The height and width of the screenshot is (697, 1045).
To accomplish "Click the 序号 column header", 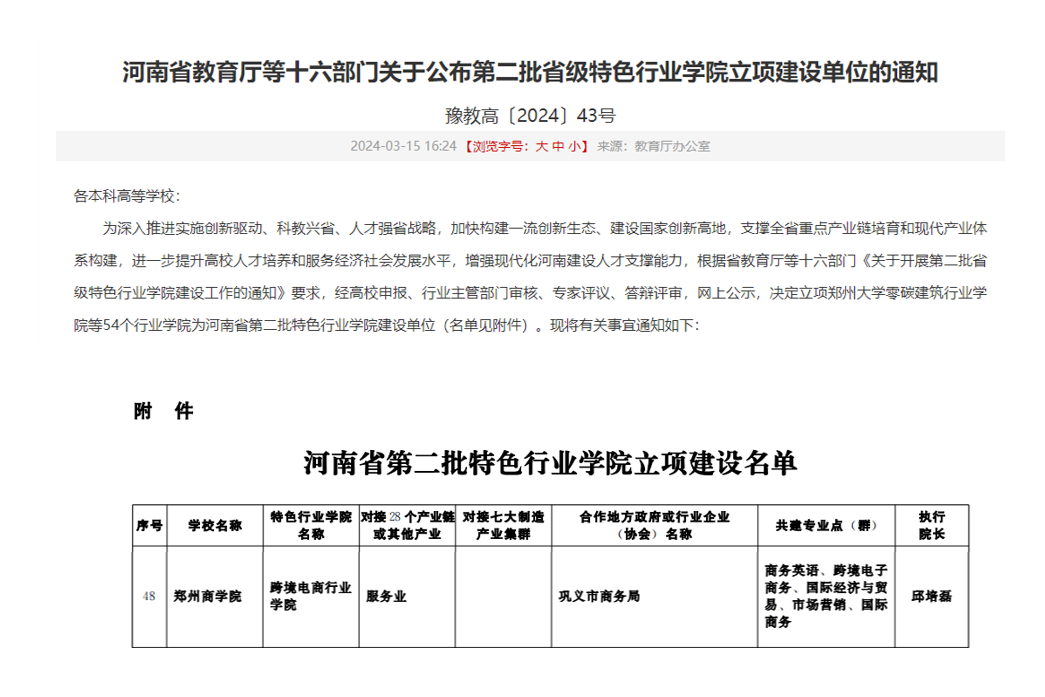I will (x=148, y=525).
